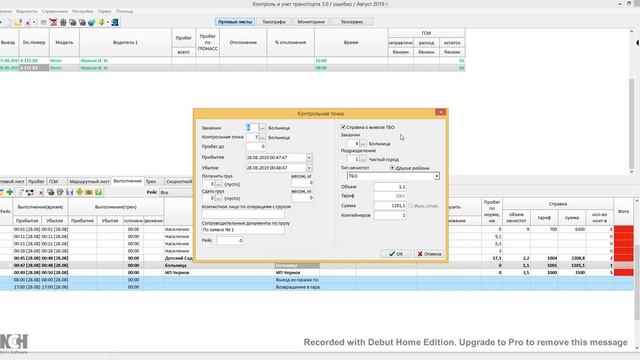Click the printer icon in the Выполнение toolbar

click(51, 192)
